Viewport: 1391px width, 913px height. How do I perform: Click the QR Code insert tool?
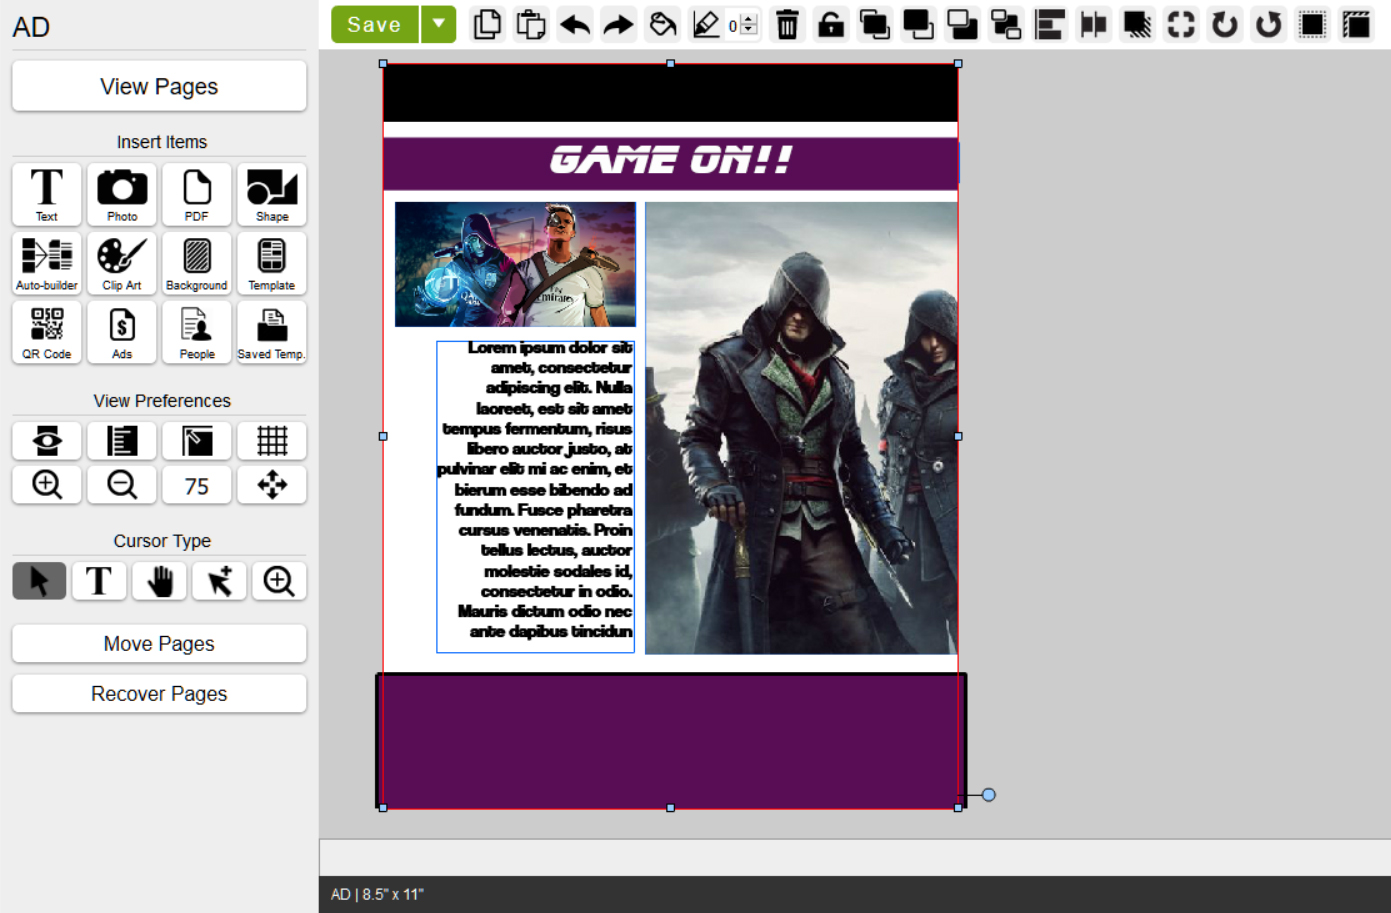click(x=47, y=332)
